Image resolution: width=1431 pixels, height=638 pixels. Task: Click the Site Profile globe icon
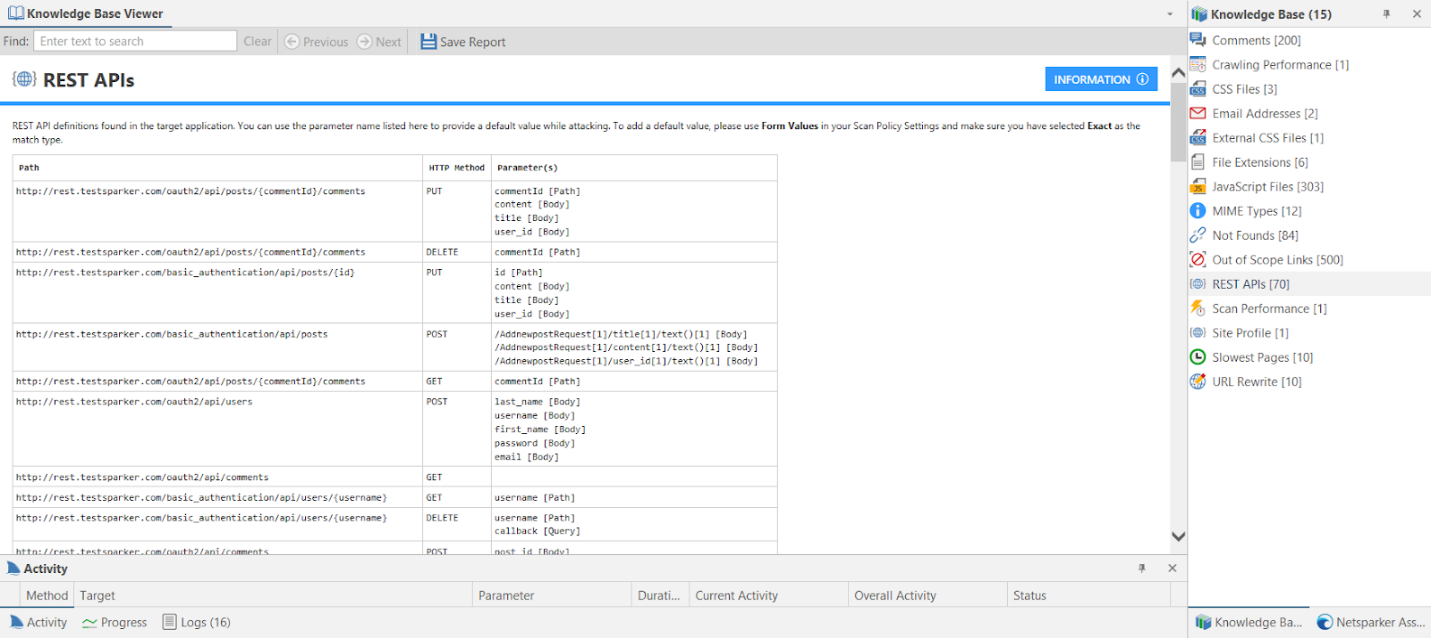click(x=1197, y=333)
